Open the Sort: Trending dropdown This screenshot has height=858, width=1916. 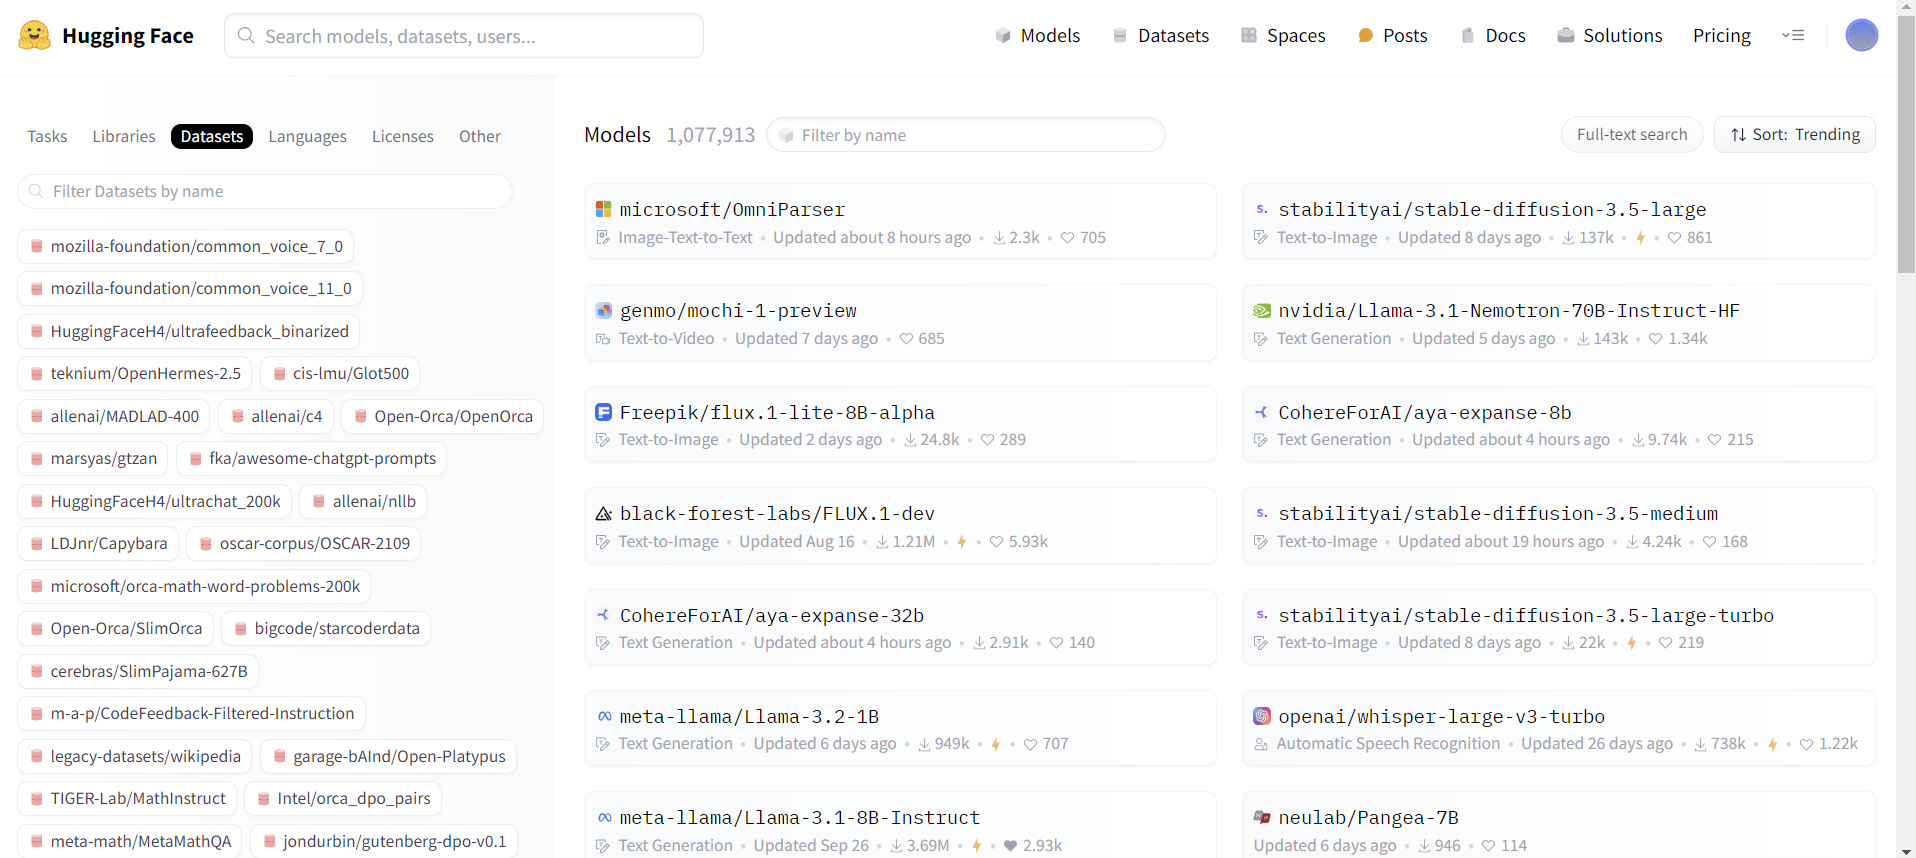(1795, 134)
